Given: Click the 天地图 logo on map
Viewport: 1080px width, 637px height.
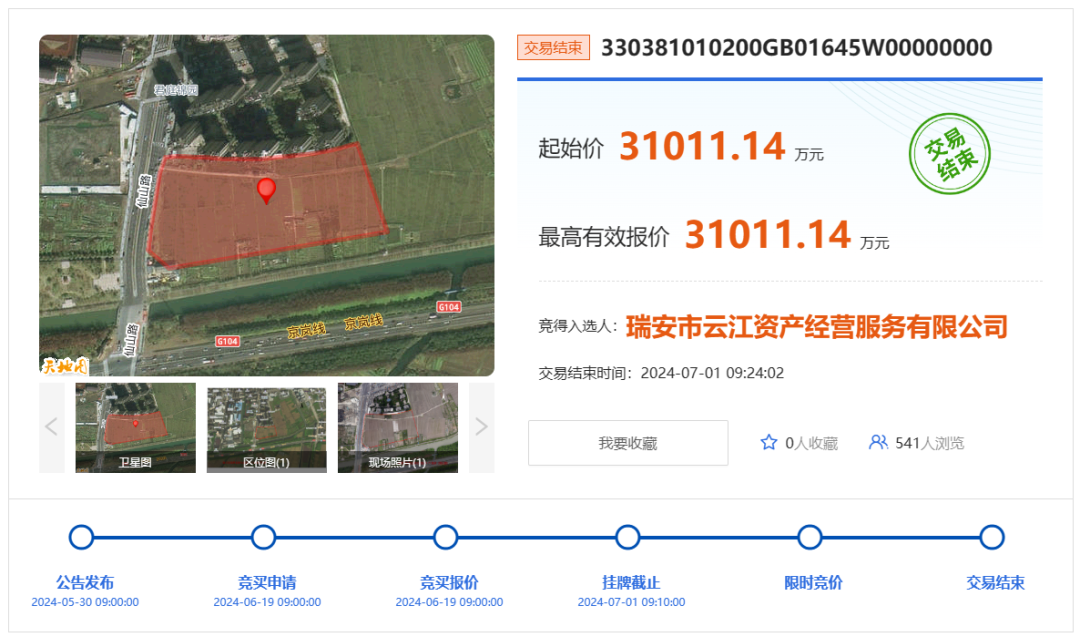Looking at the screenshot, I should pos(65,365).
